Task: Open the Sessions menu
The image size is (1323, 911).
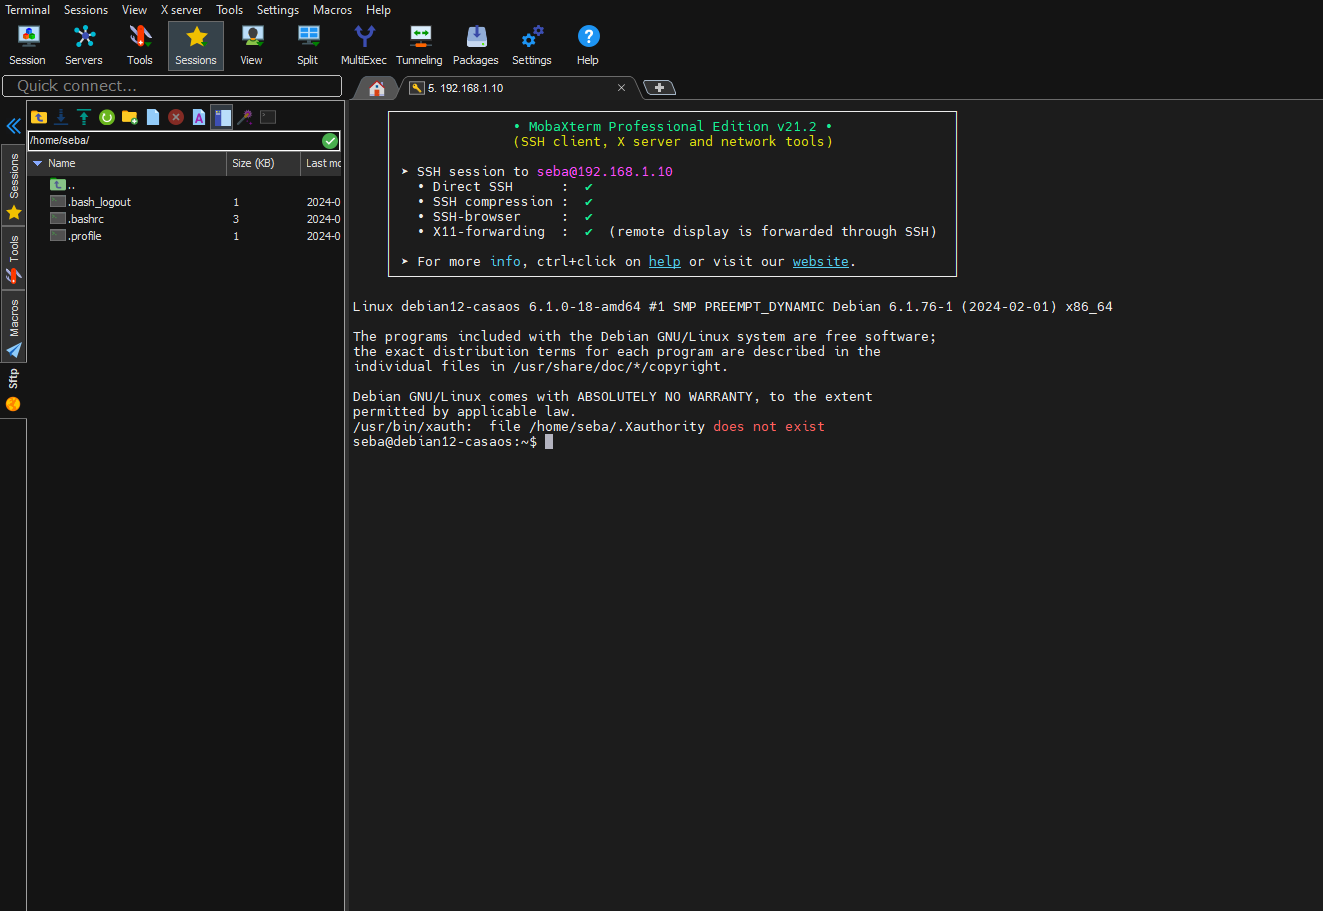Action: (86, 10)
